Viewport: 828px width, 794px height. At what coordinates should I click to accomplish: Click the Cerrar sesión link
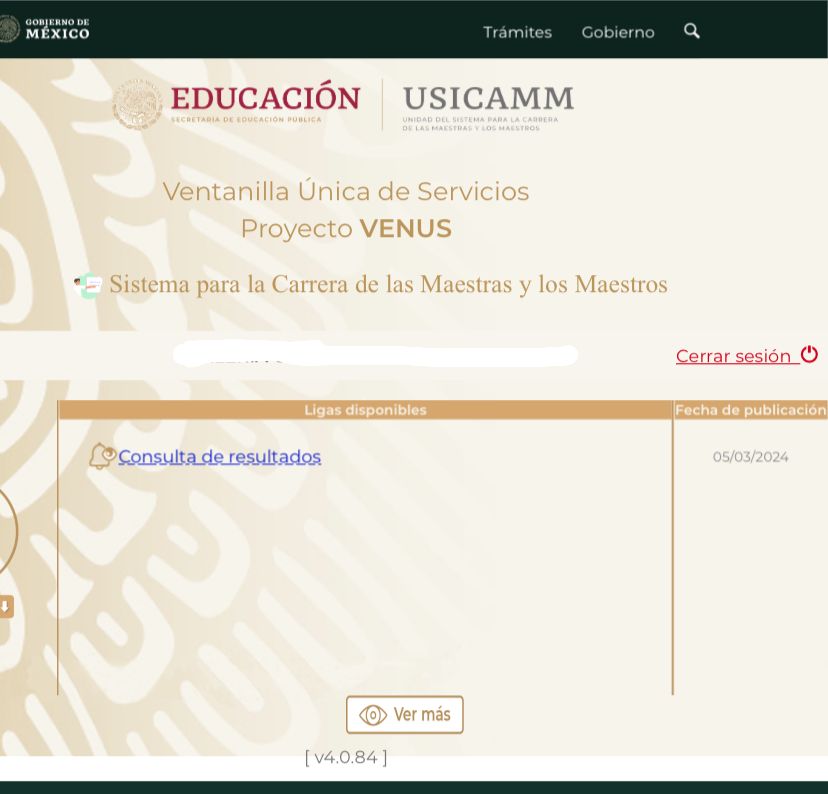coord(737,356)
